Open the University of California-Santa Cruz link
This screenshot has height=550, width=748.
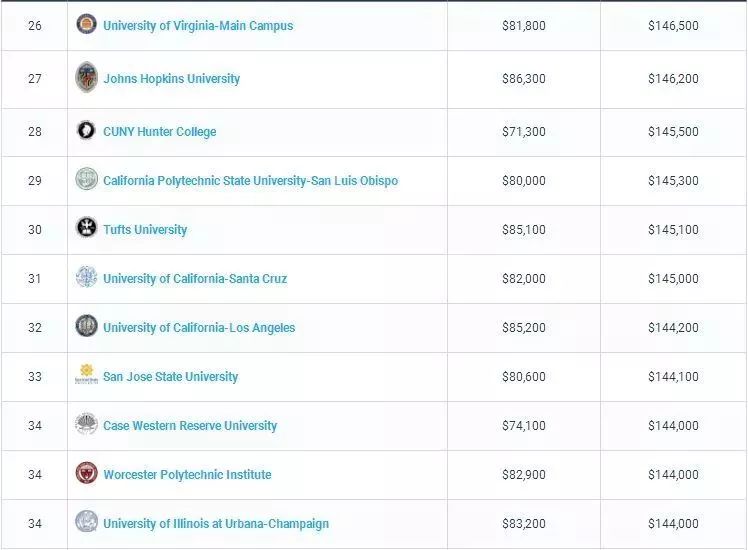pyautogui.click(x=195, y=279)
